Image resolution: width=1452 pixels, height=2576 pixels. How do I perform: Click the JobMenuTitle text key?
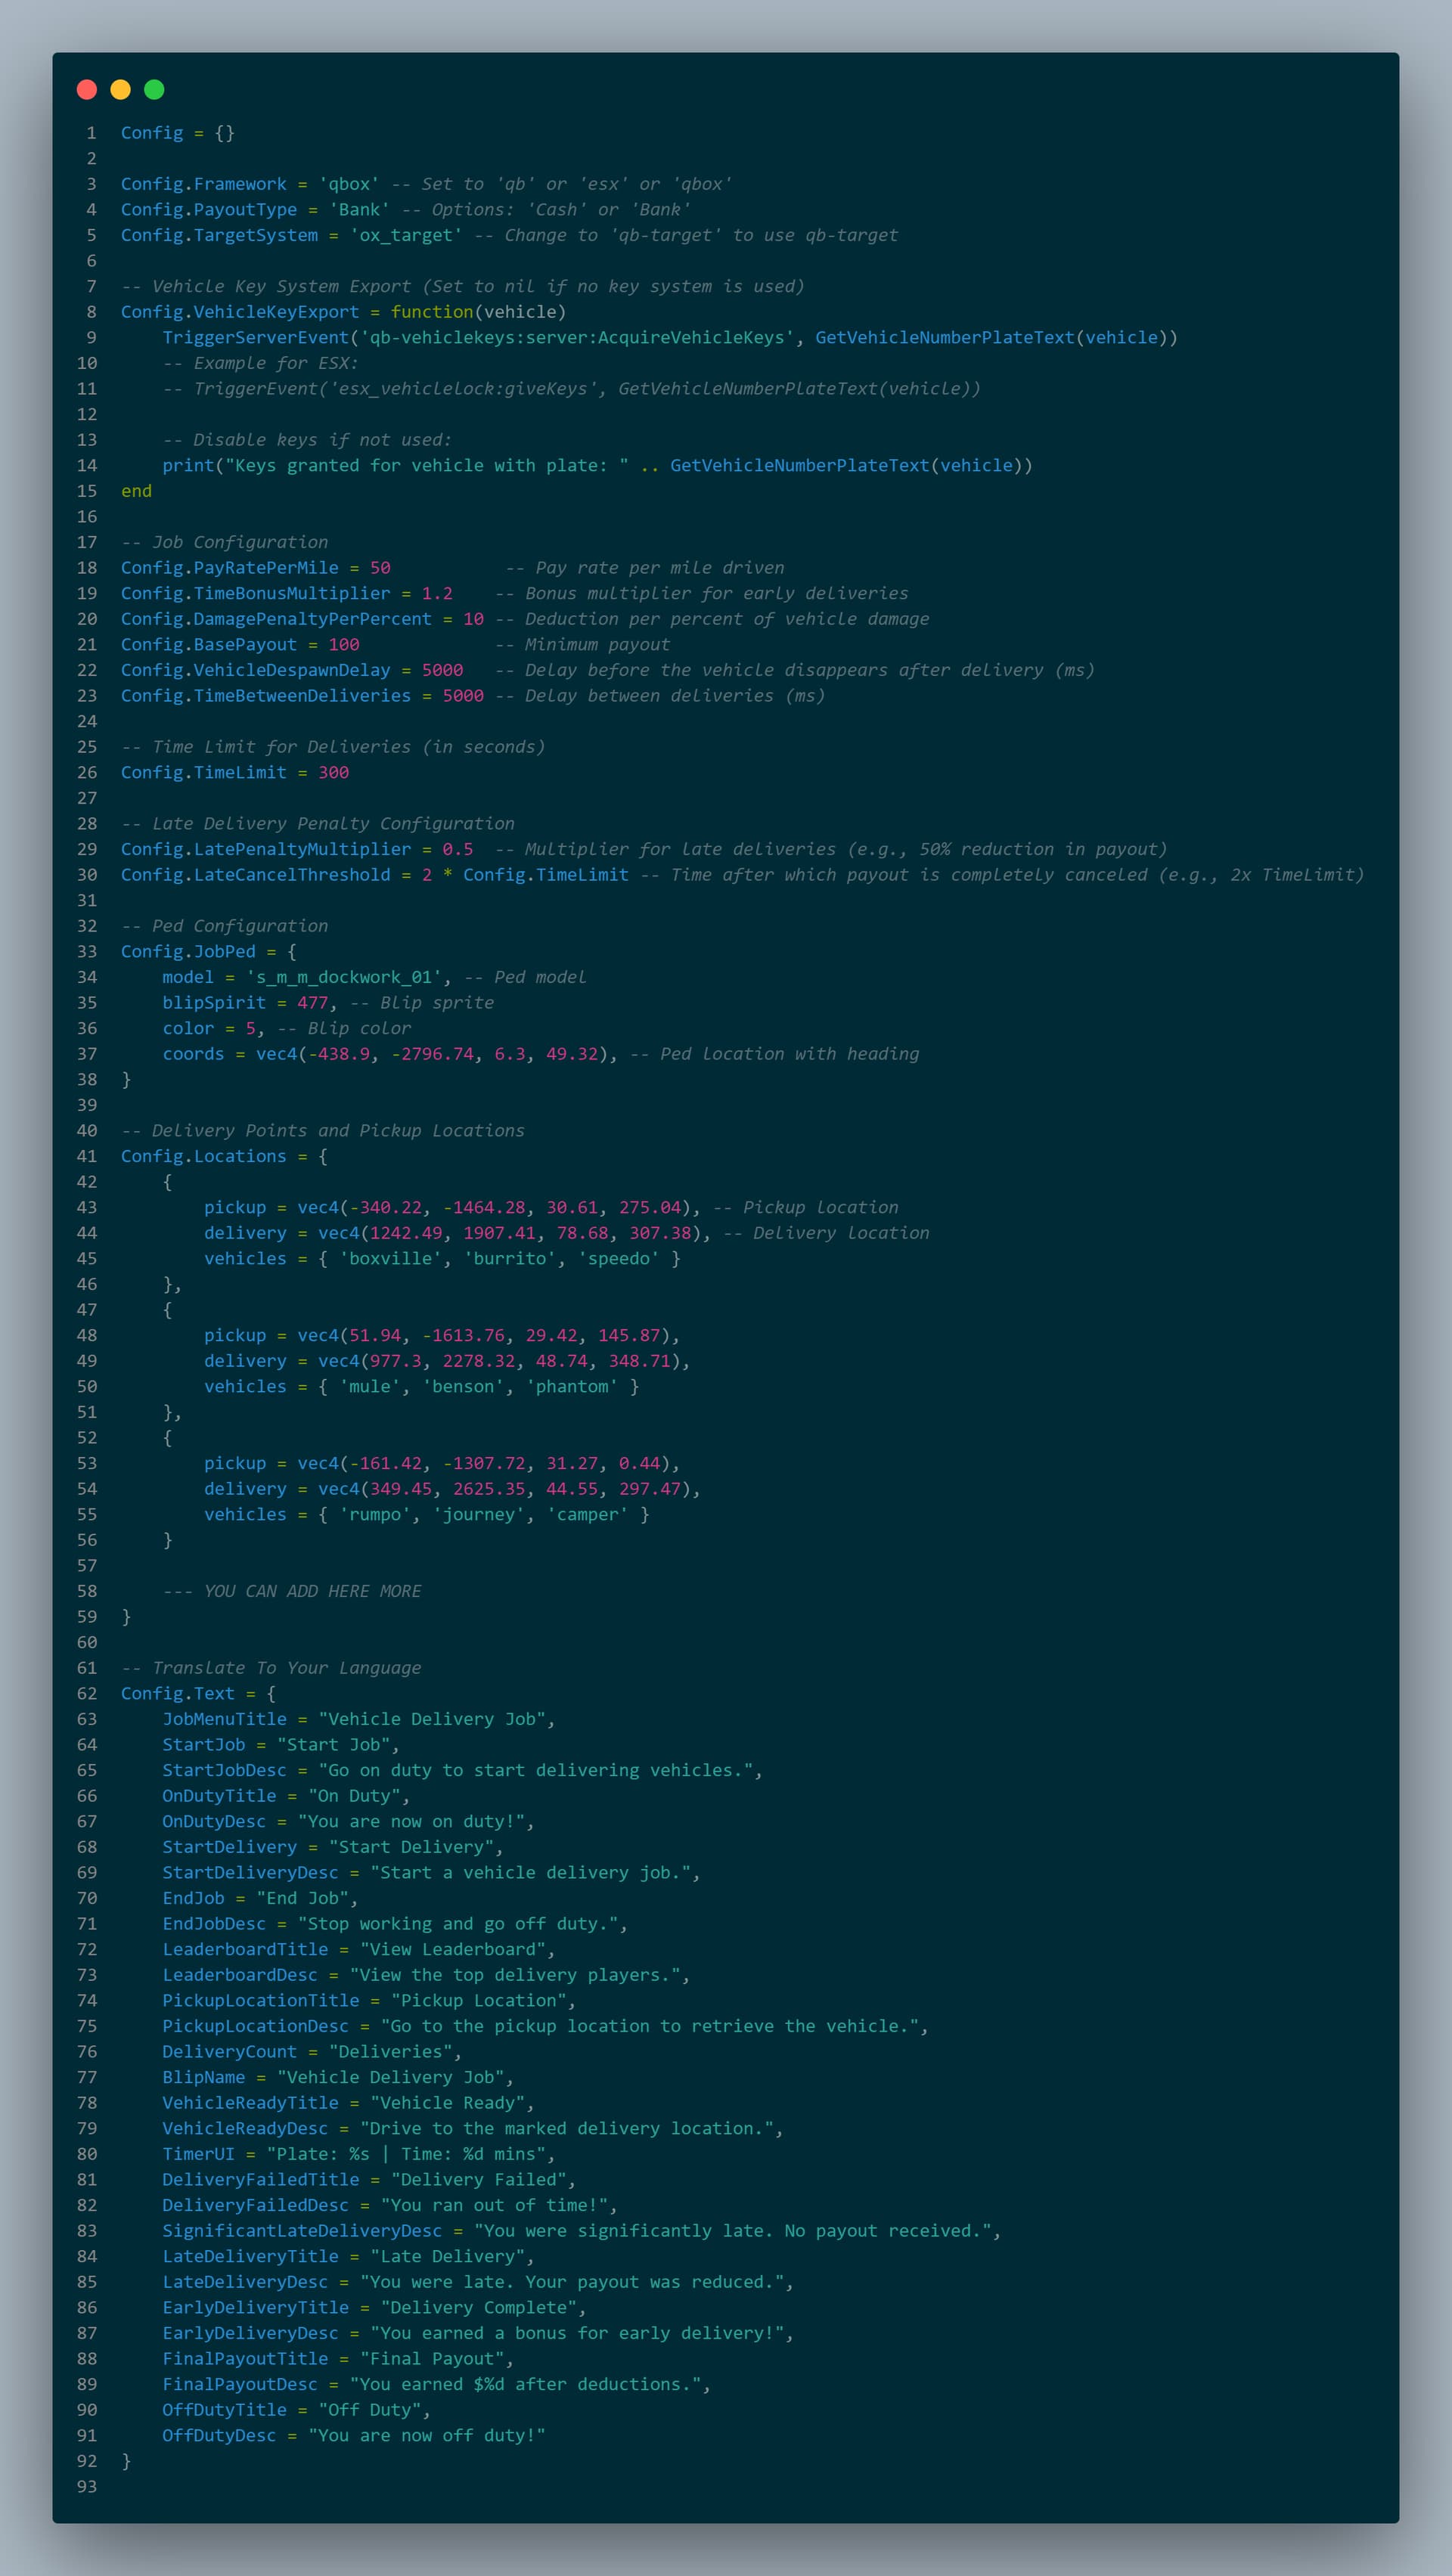pos(224,1719)
